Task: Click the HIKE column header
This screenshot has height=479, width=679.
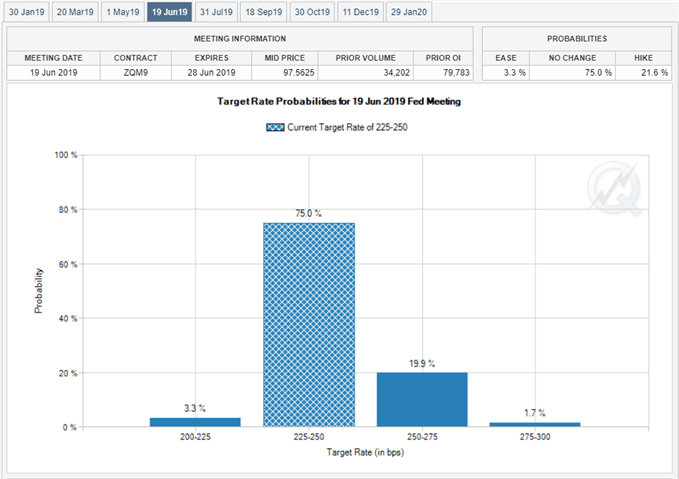Action: coord(643,58)
